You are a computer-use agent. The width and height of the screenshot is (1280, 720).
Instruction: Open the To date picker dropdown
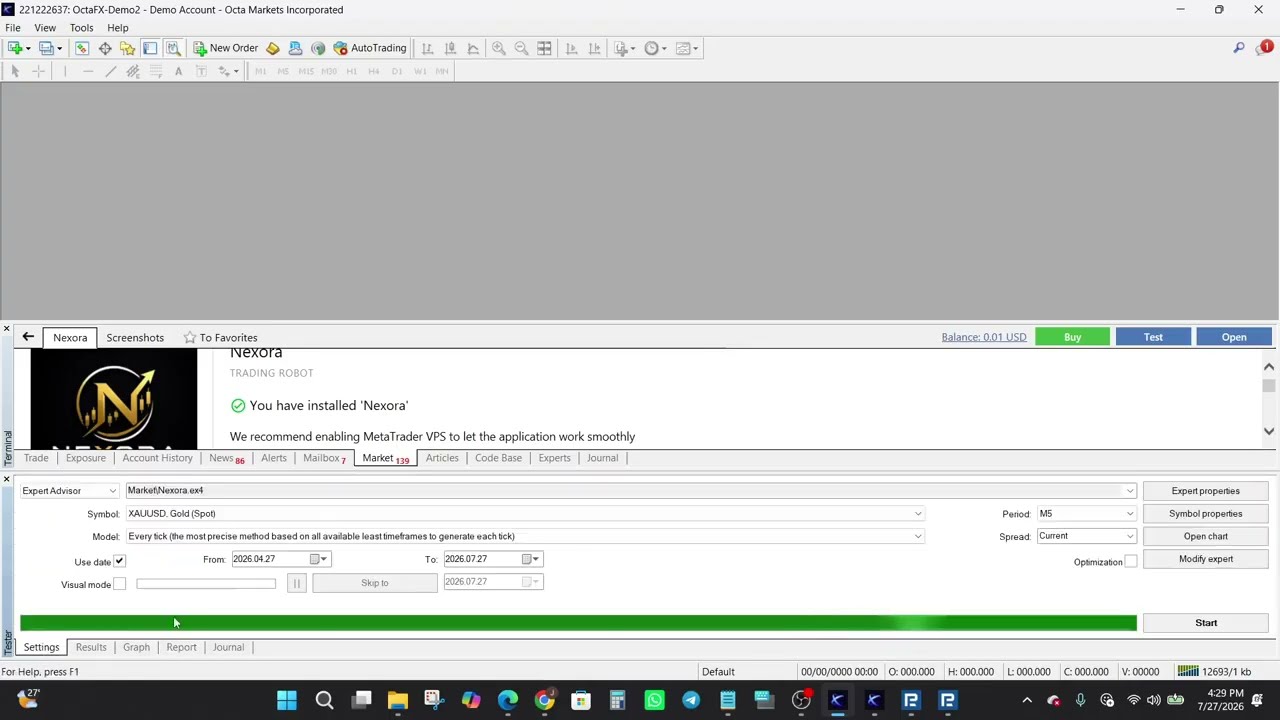coord(531,559)
